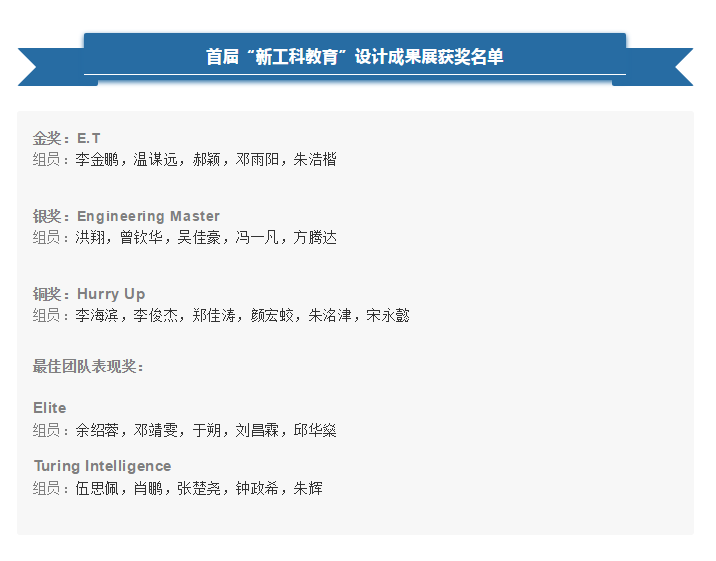Viewport: 716px width, 561px height.
Task: Select the heading 银奖：Engineering Master
Action: pyautogui.click(x=126, y=216)
